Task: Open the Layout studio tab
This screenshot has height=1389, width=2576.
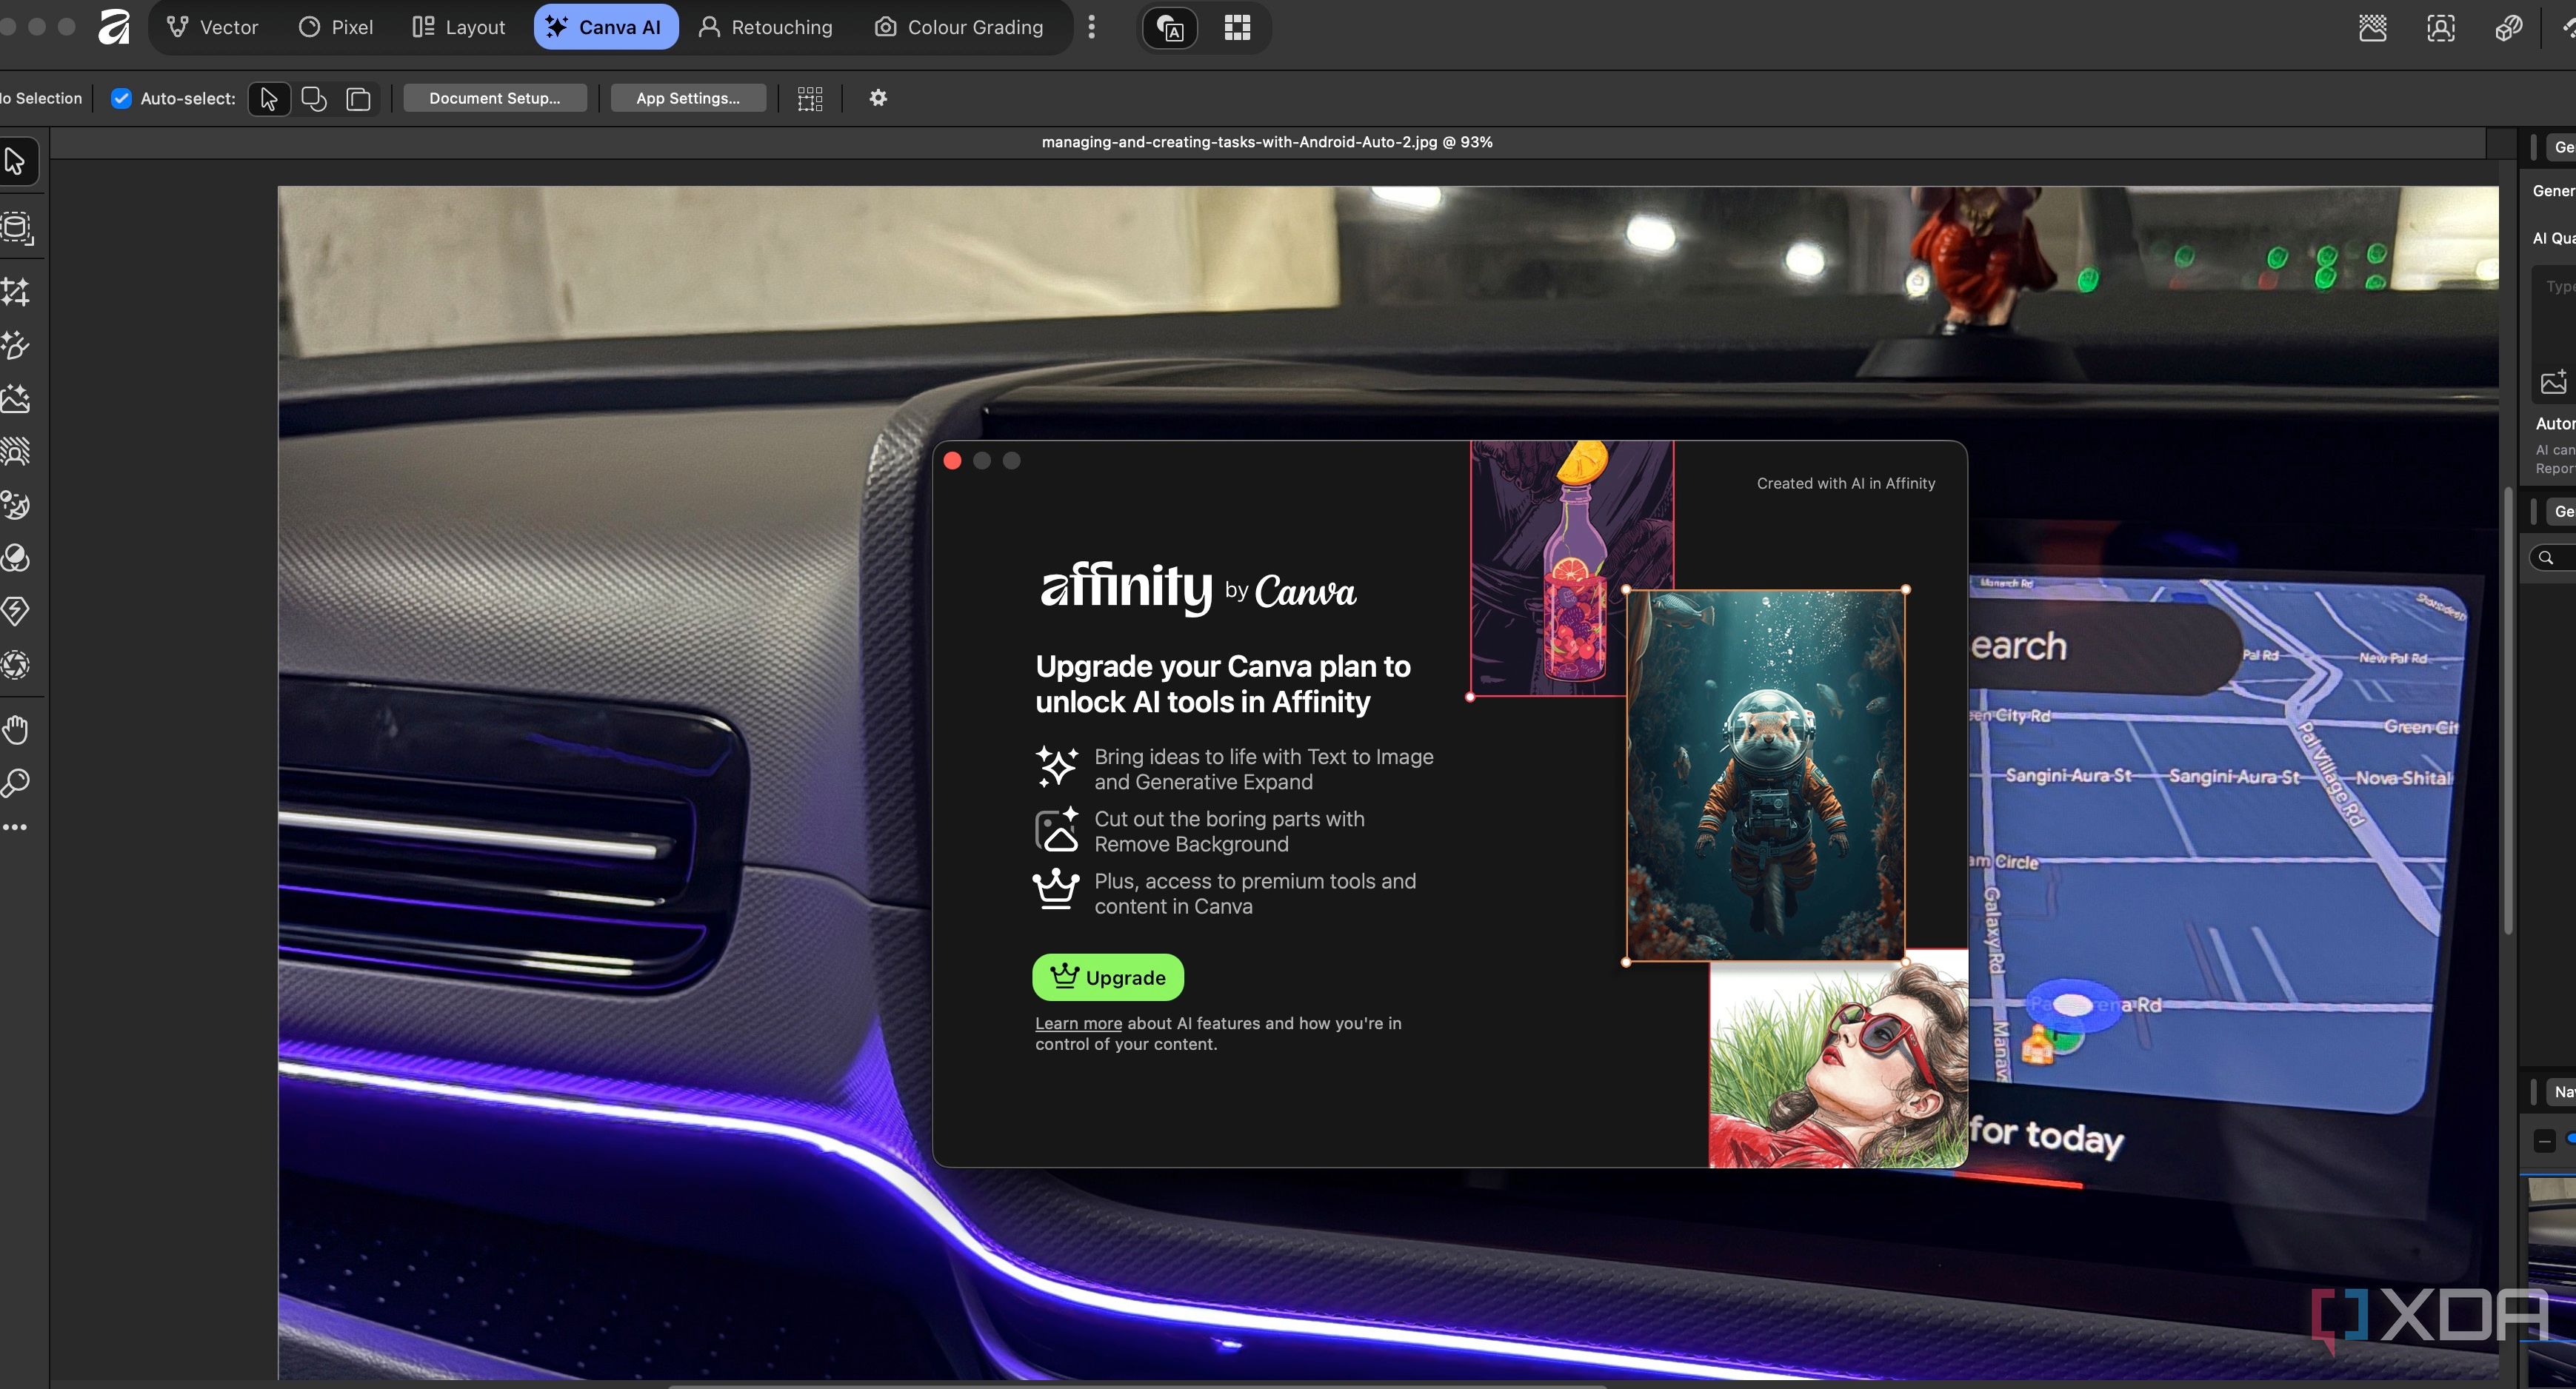Action: [459, 27]
